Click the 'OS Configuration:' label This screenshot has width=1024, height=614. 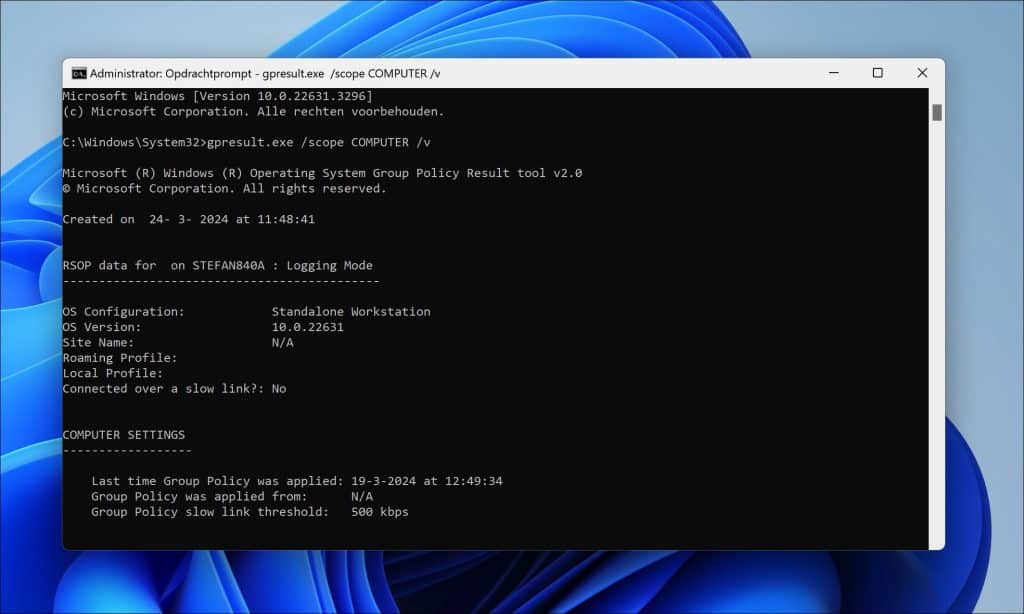[123, 312]
